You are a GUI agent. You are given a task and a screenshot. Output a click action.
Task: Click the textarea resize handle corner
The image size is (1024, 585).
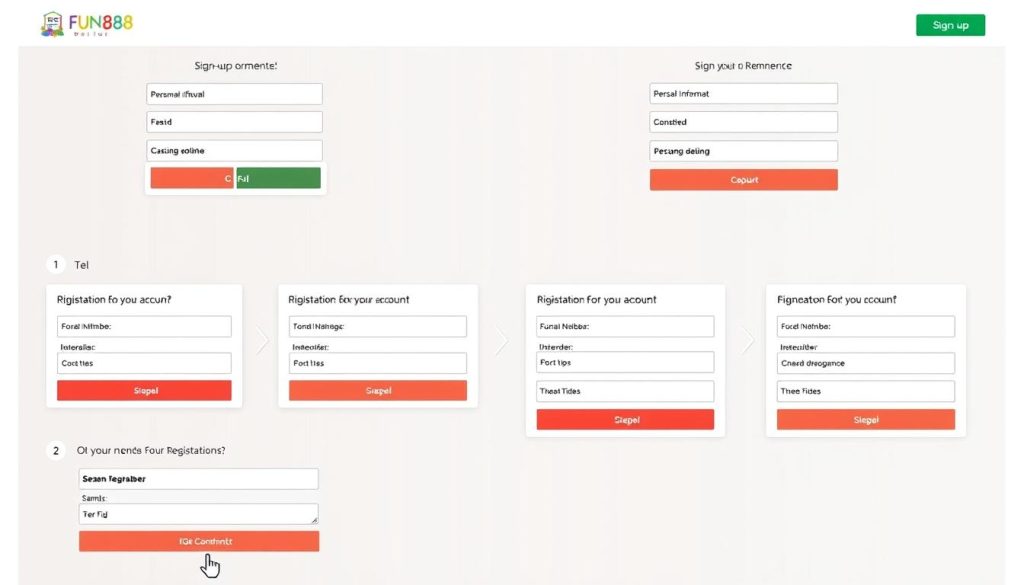click(x=314, y=520)
